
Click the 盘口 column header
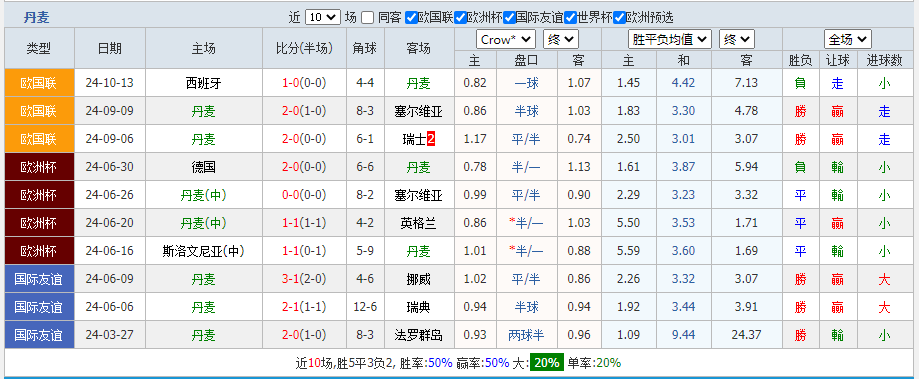point(526,60)
